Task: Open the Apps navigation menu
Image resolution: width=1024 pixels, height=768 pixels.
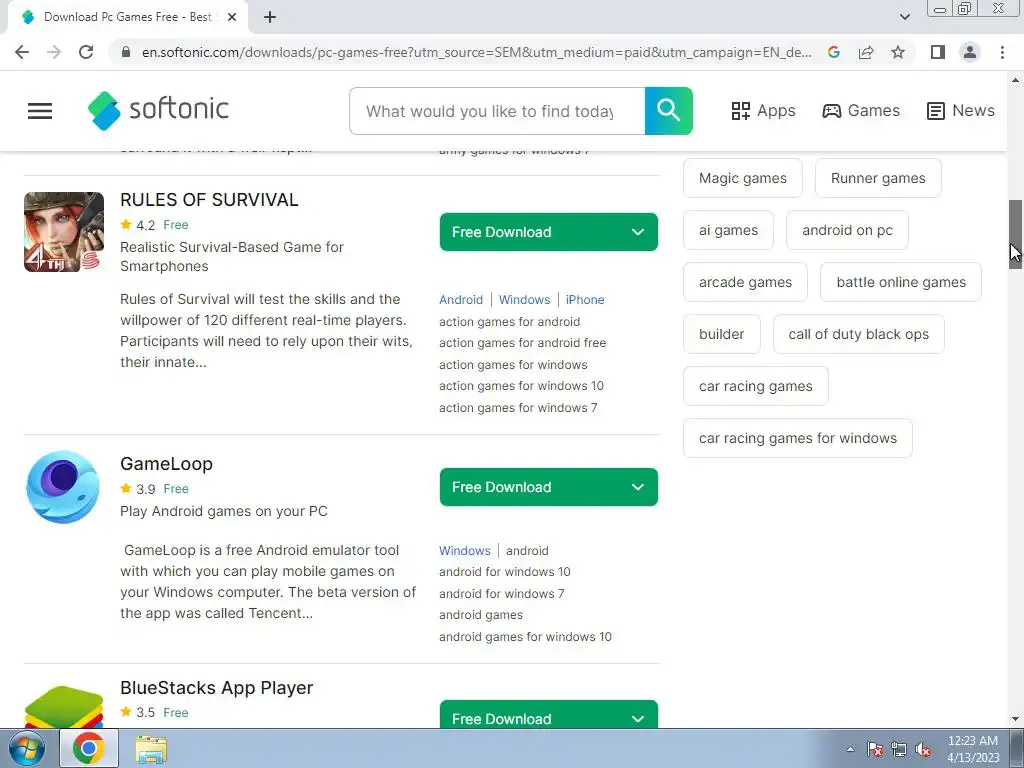Action: click(763, 110)
